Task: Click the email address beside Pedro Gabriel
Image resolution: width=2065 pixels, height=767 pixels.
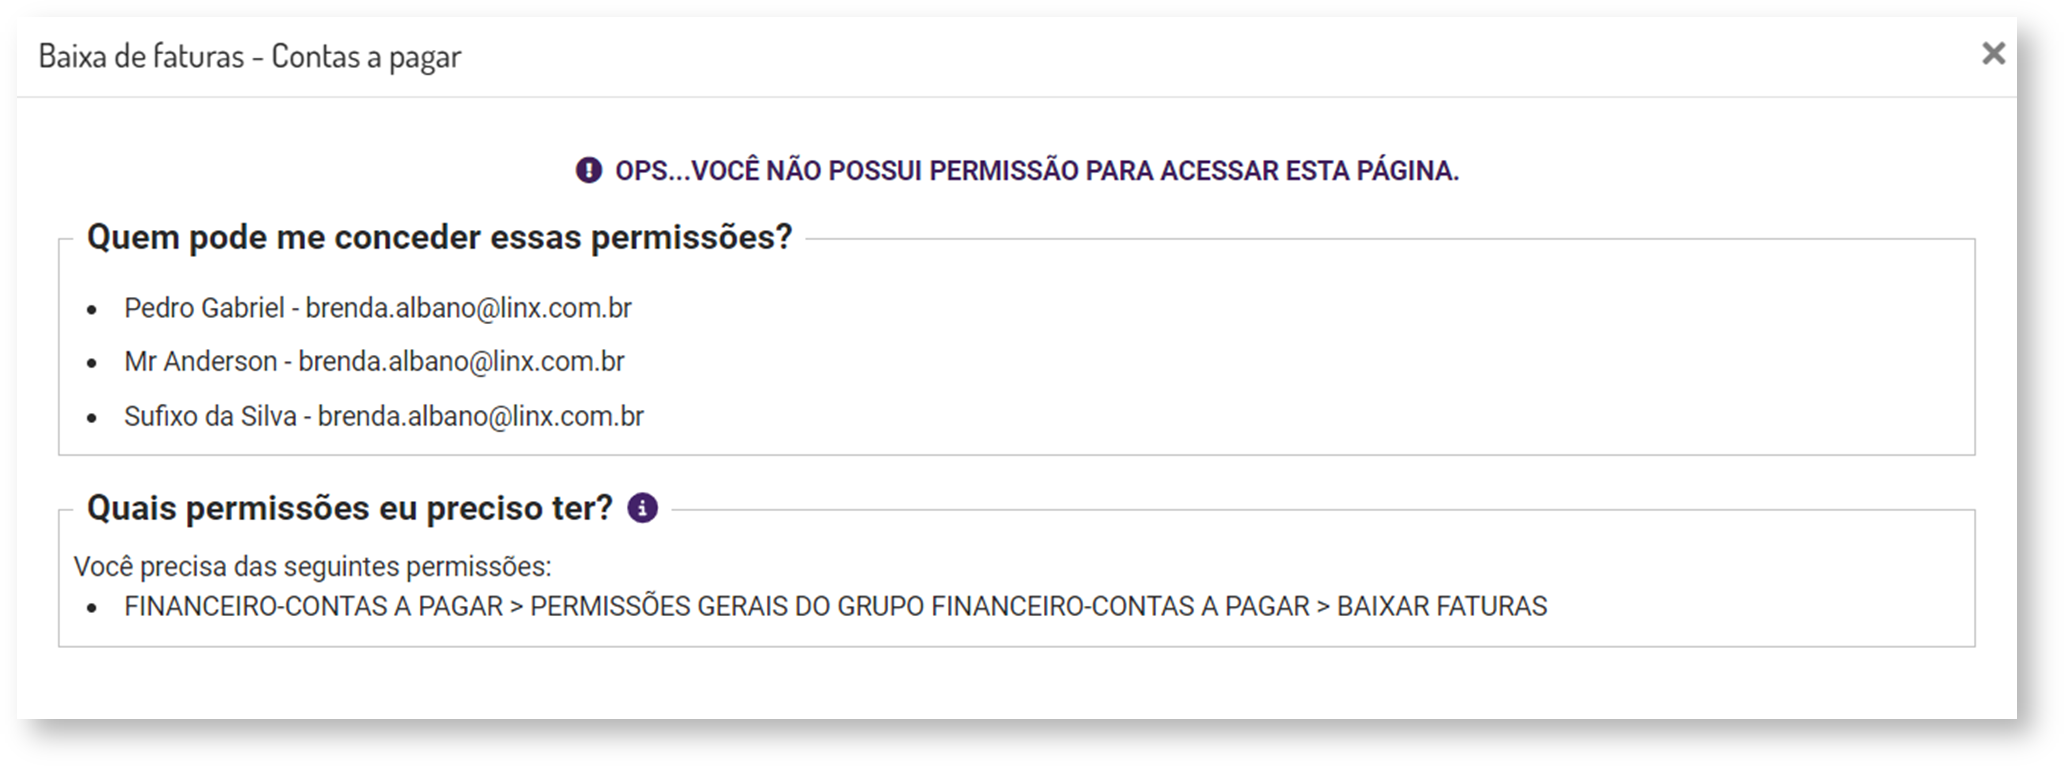Action: click(468, 308)
